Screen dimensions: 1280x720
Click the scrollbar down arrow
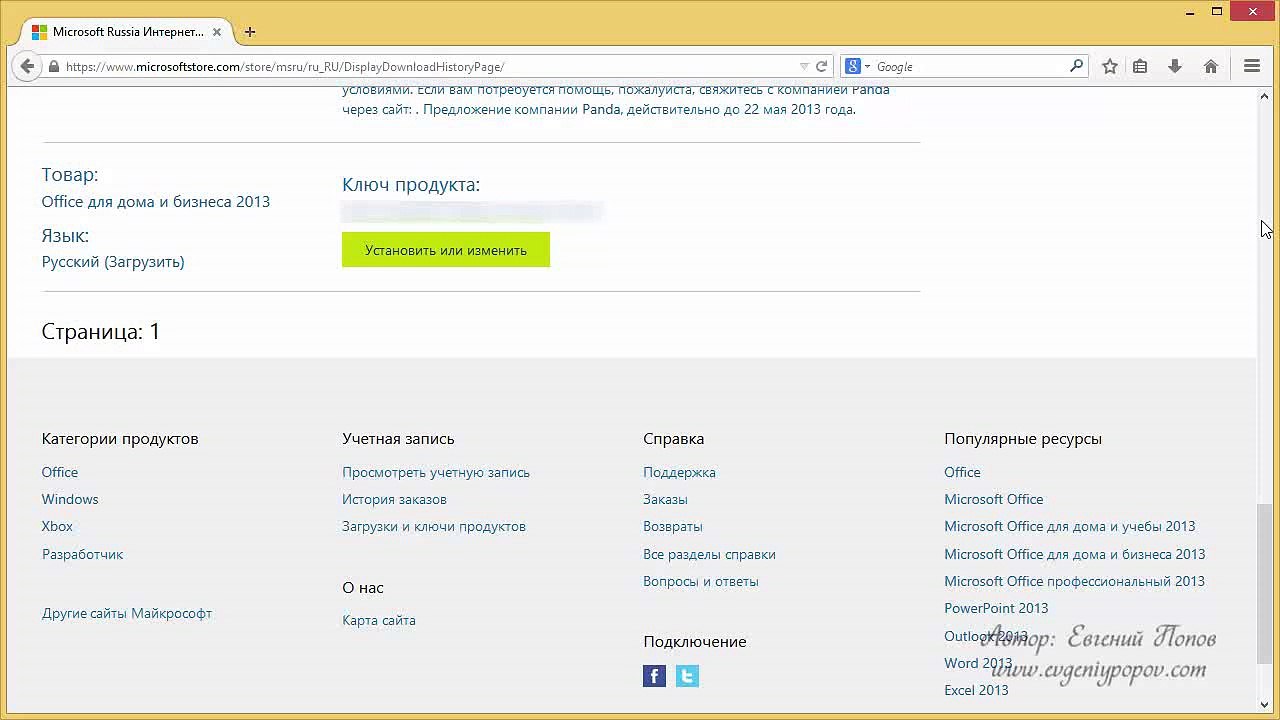1266,705
